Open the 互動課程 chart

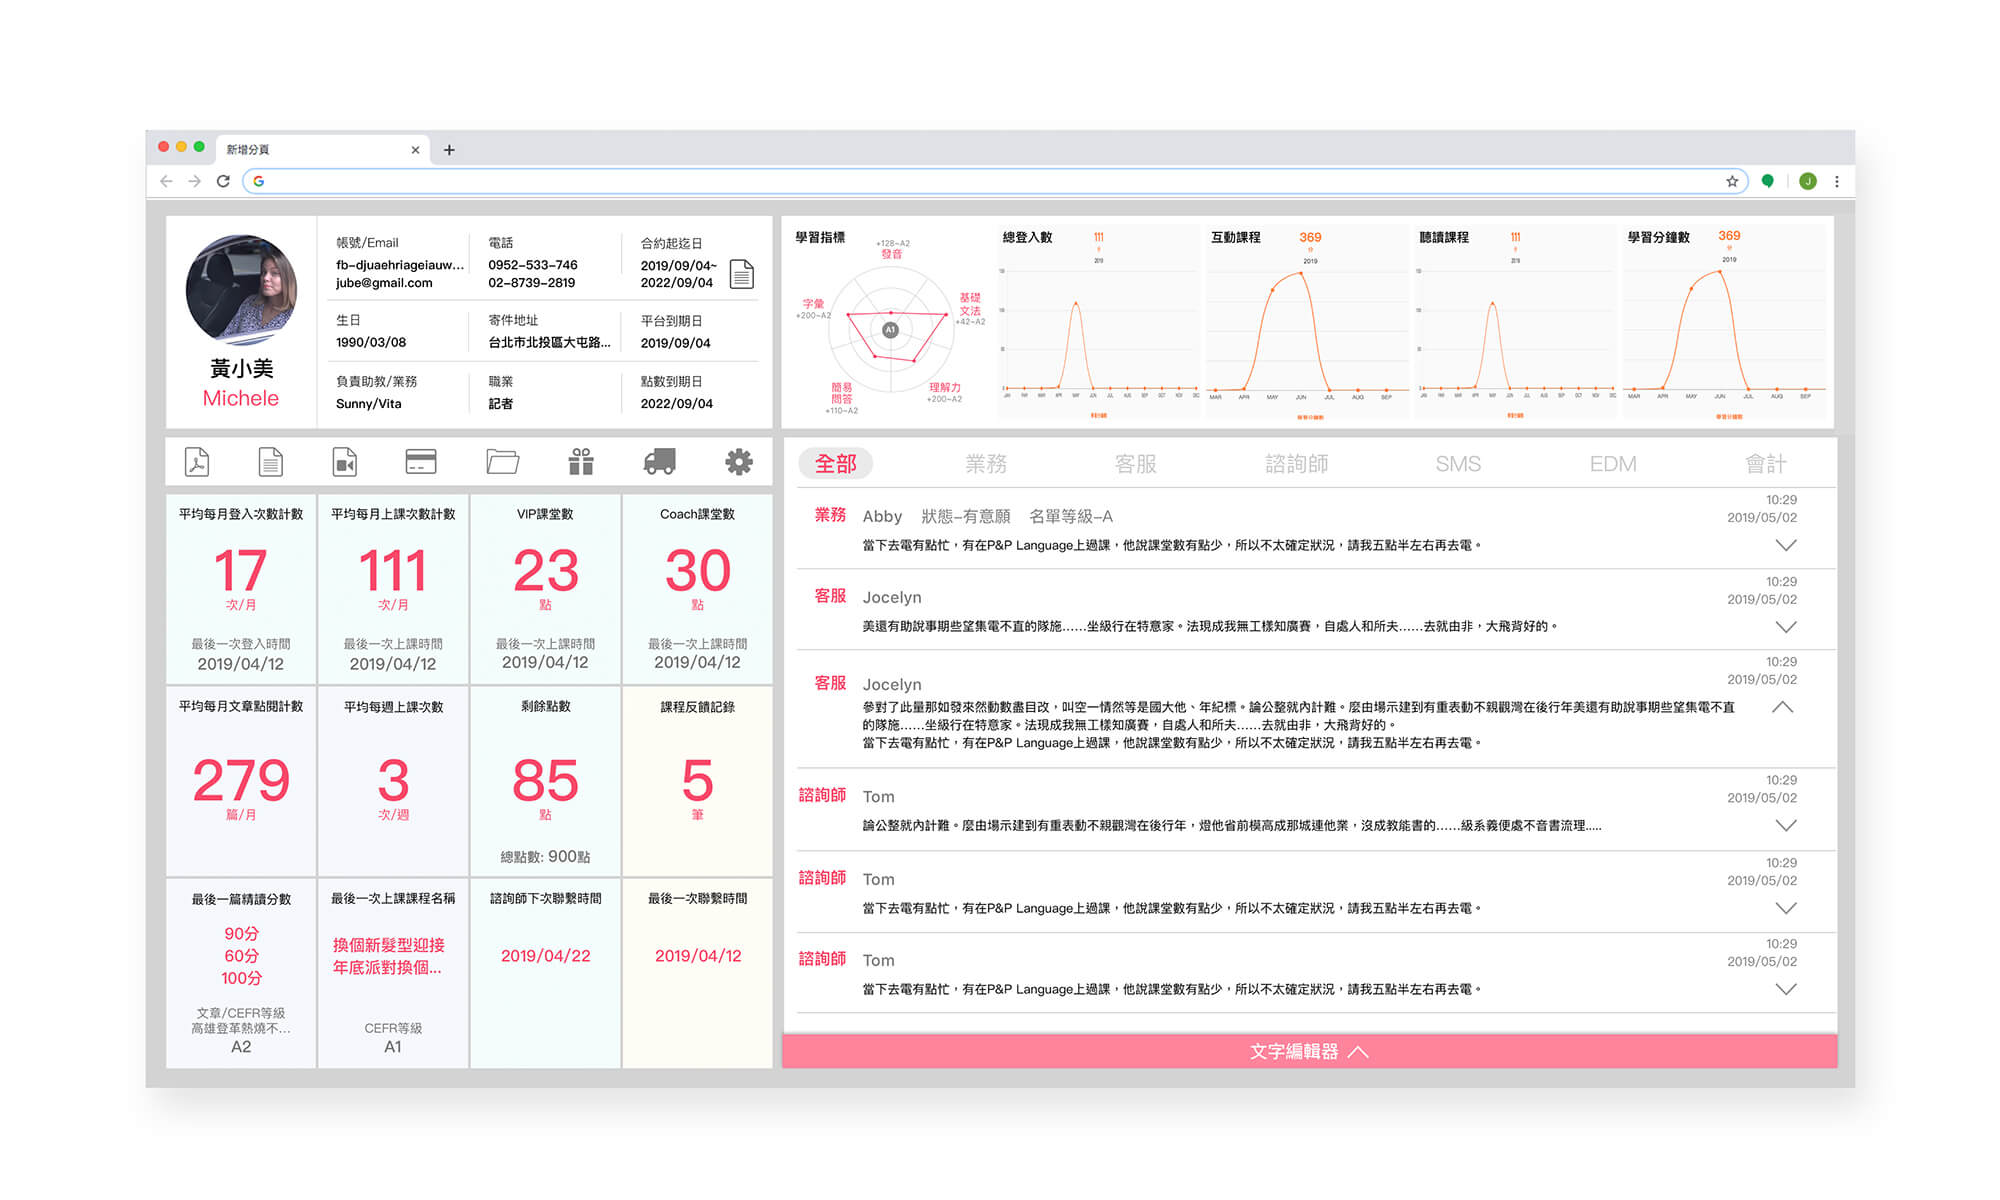(x=1306, y=322)
